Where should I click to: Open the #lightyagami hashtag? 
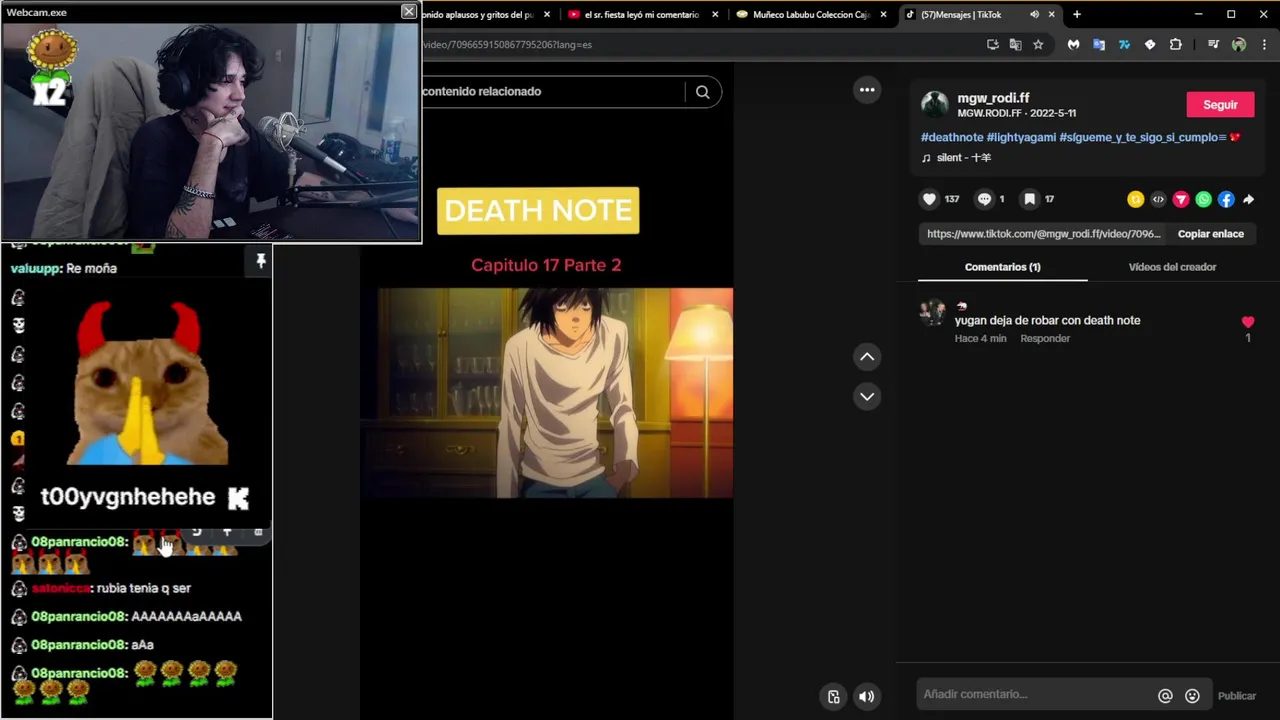[x=1021, y=137]
